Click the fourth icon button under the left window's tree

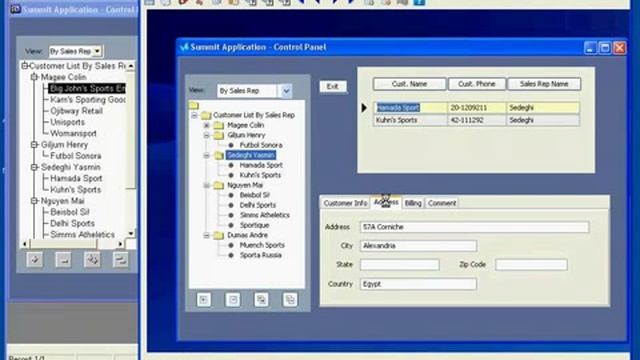120,260
